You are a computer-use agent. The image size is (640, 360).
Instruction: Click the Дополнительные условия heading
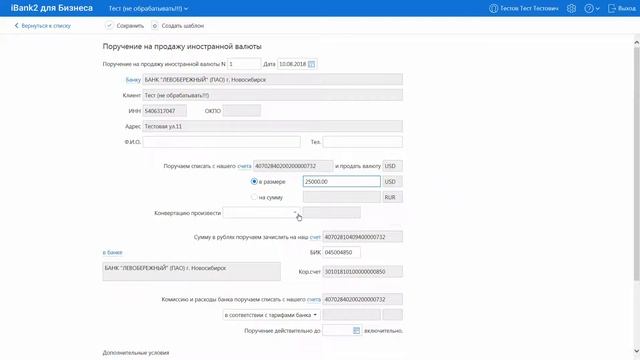[136, 352]
